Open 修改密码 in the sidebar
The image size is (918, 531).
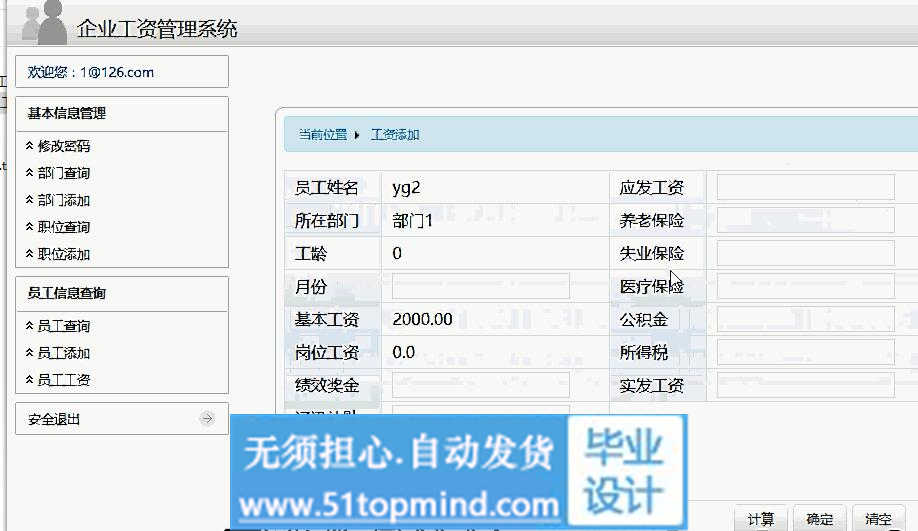[64, 146]
